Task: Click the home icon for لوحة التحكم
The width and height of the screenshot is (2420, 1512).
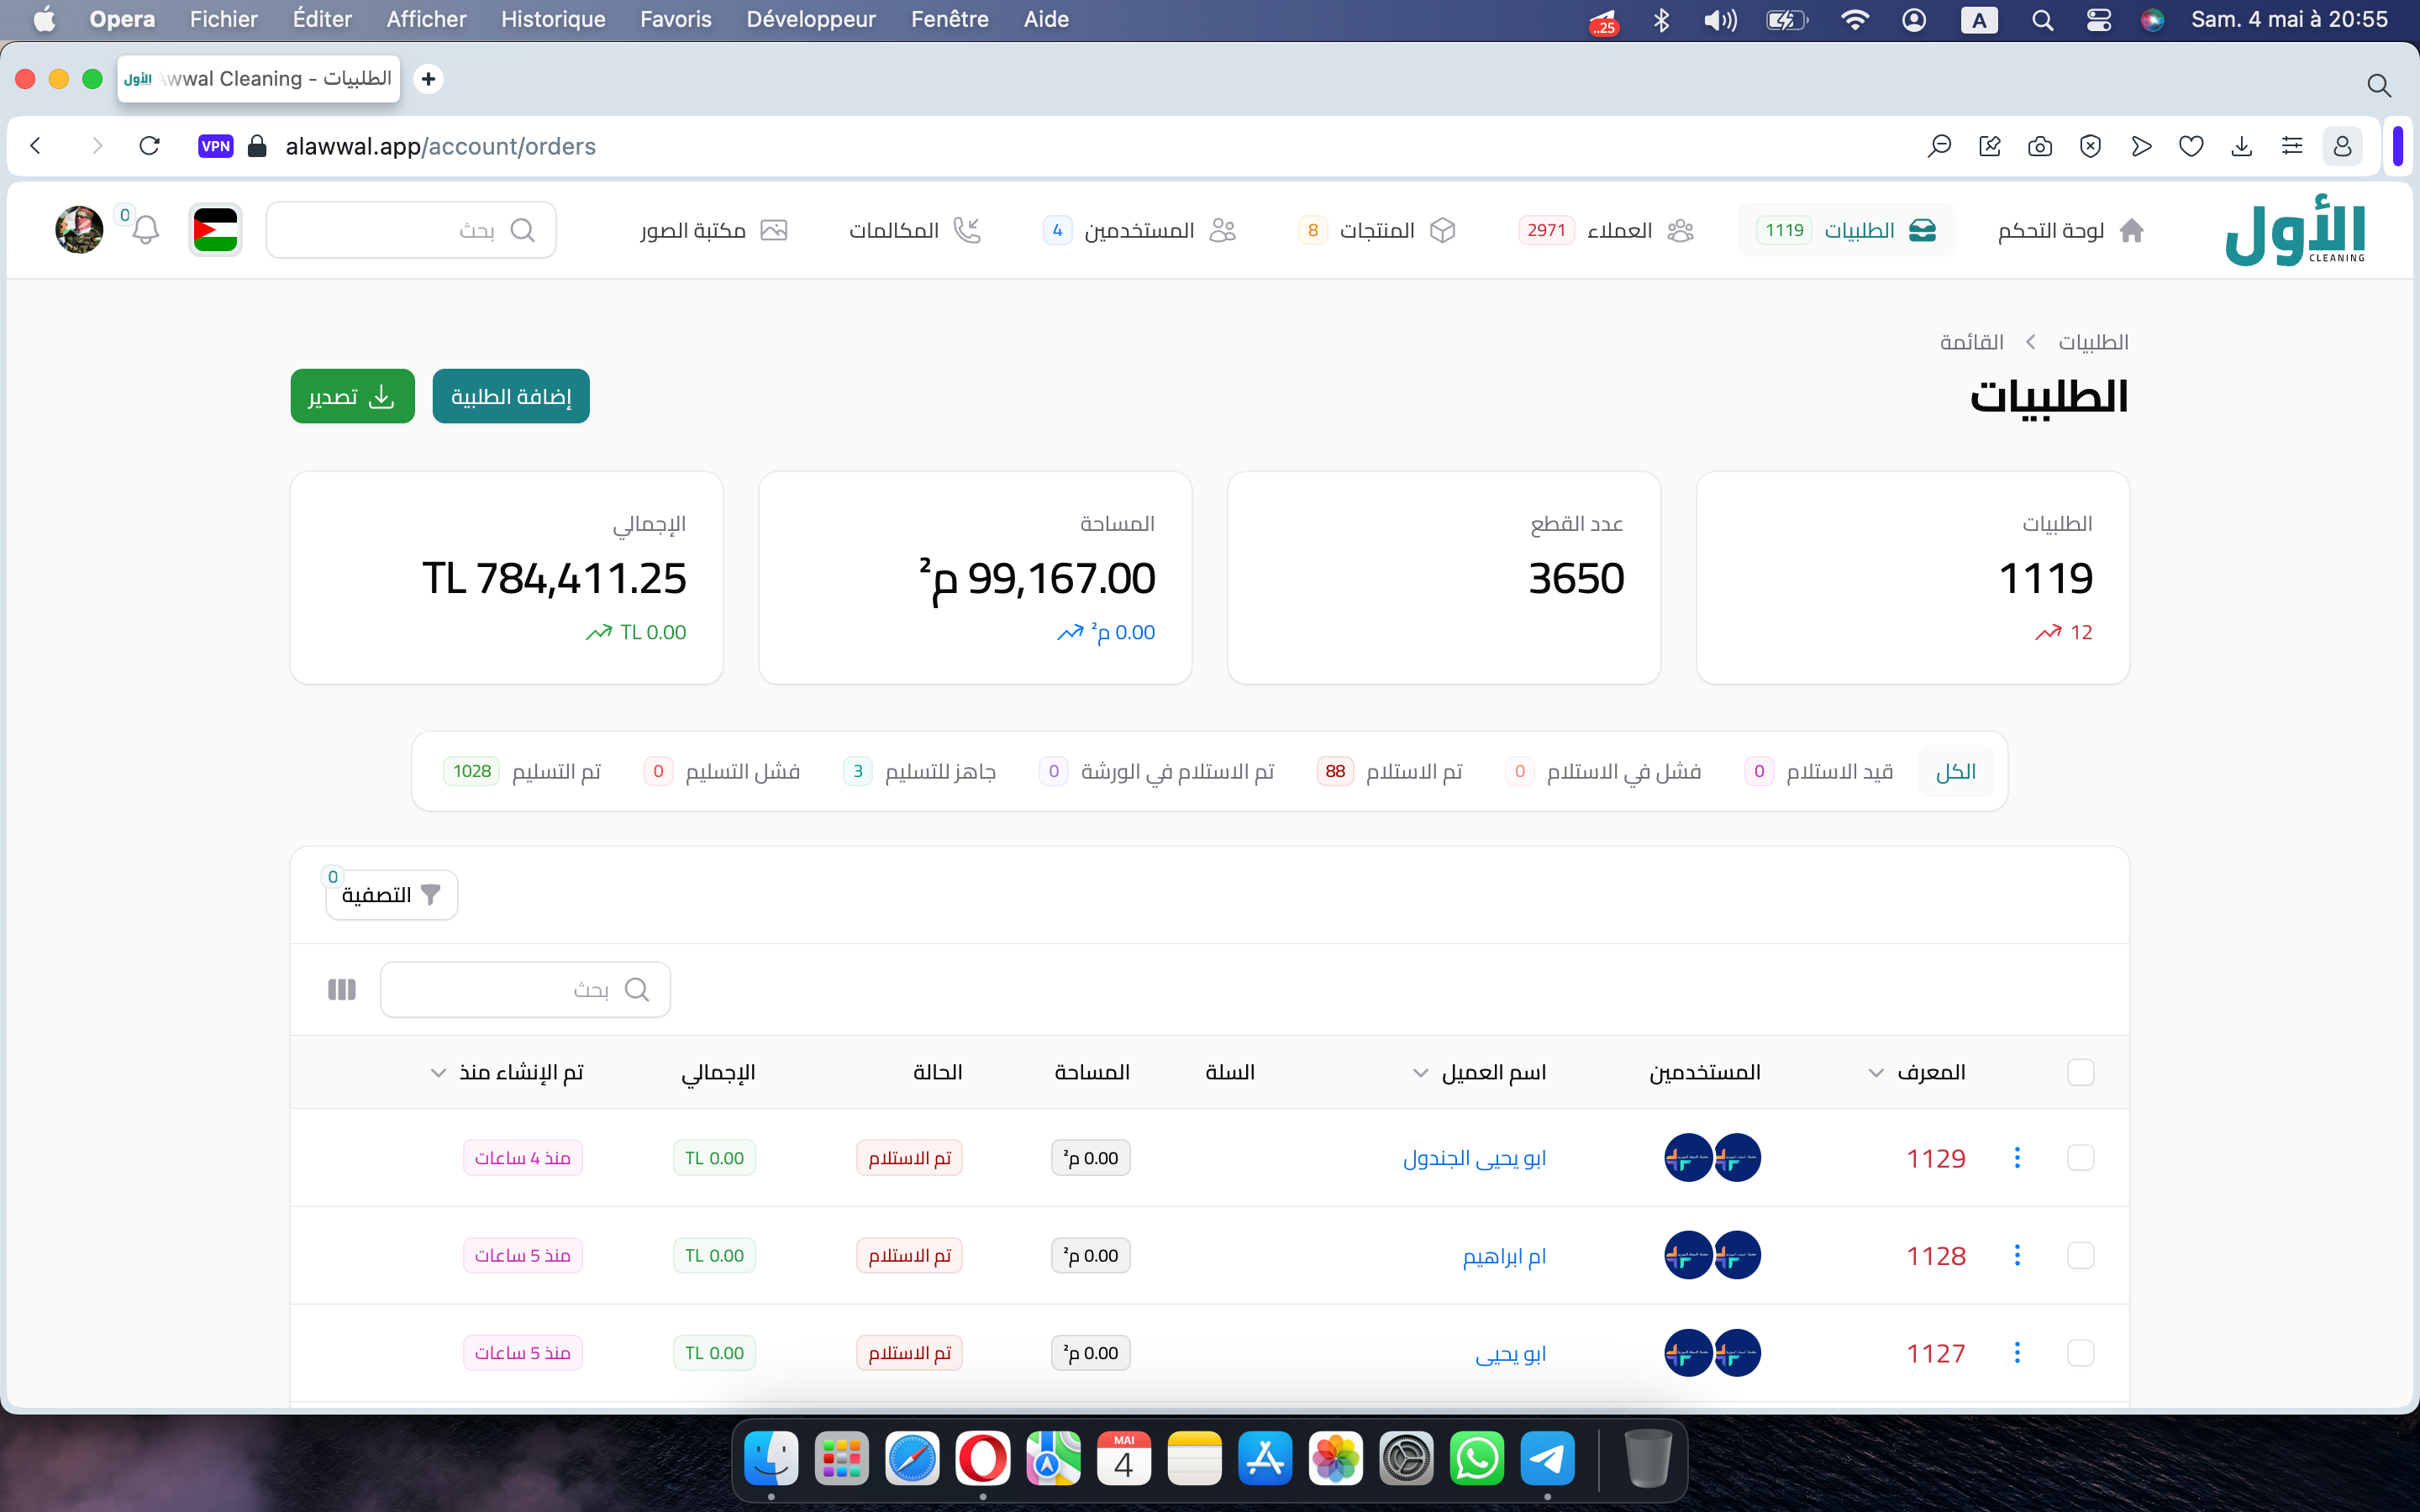Action: pos(2131,230)
